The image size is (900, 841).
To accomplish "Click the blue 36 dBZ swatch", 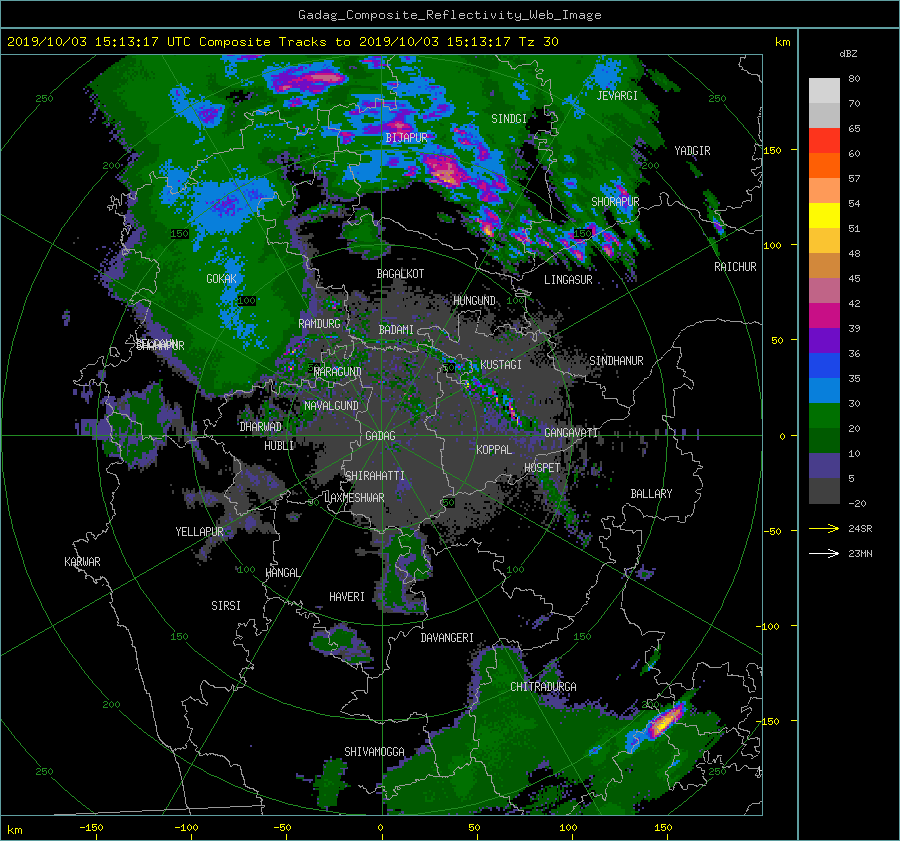I will pos(824,366).
